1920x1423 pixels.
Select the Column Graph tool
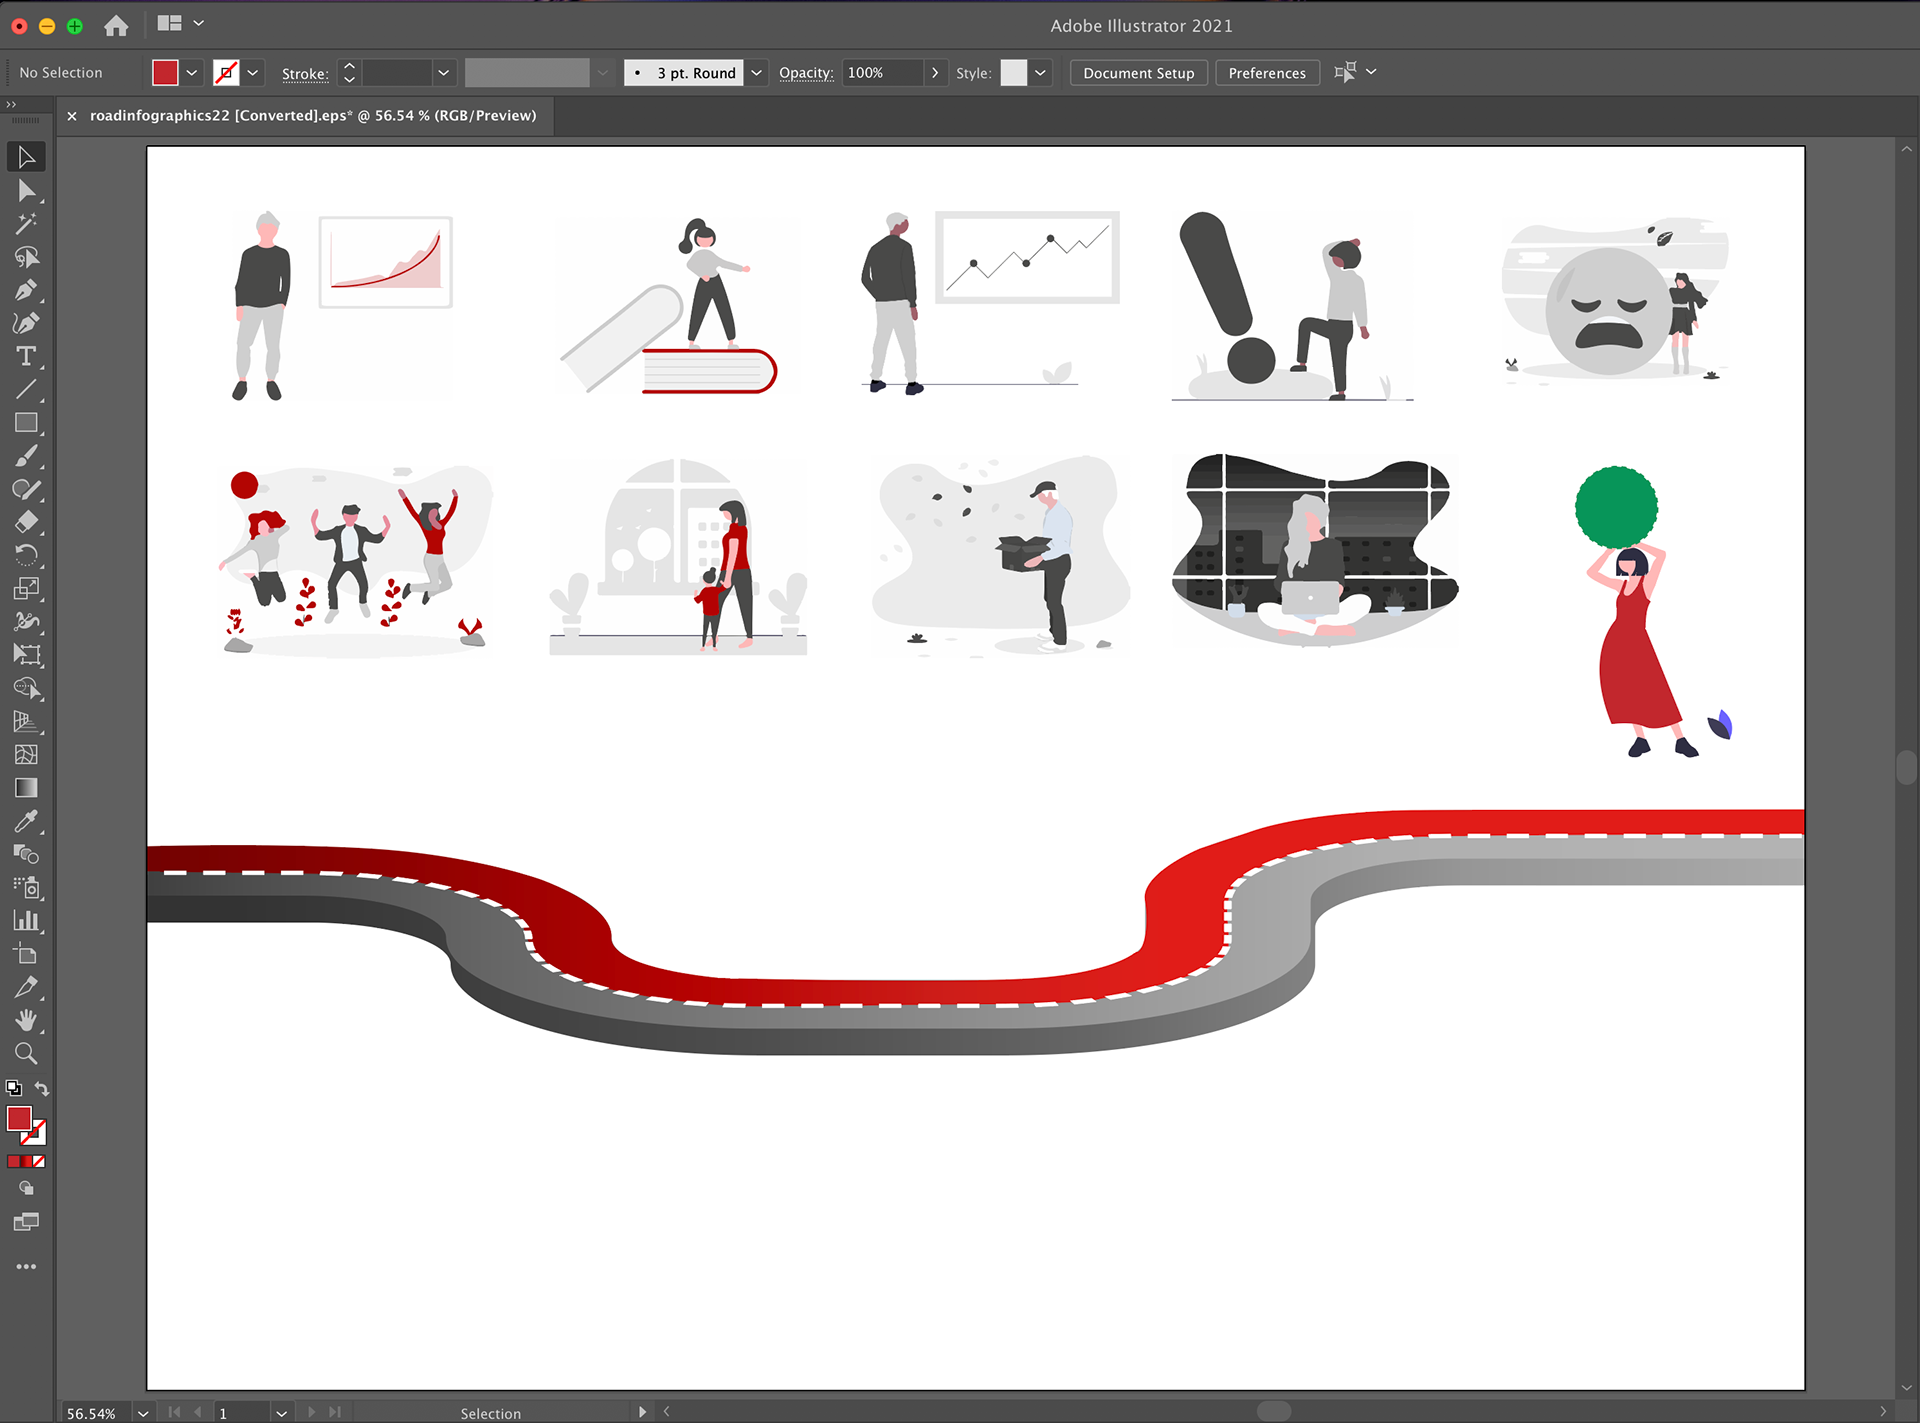(x=27, y=921)
